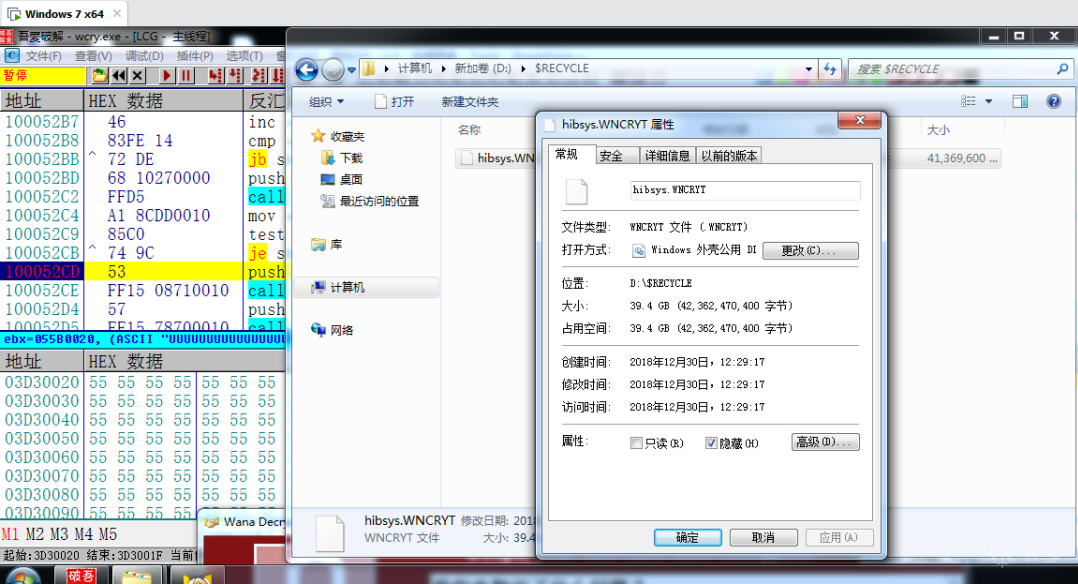Open the 插件(P) menu in debugger
Viewport: 1078px width, 584px height.
coord(195,56)
